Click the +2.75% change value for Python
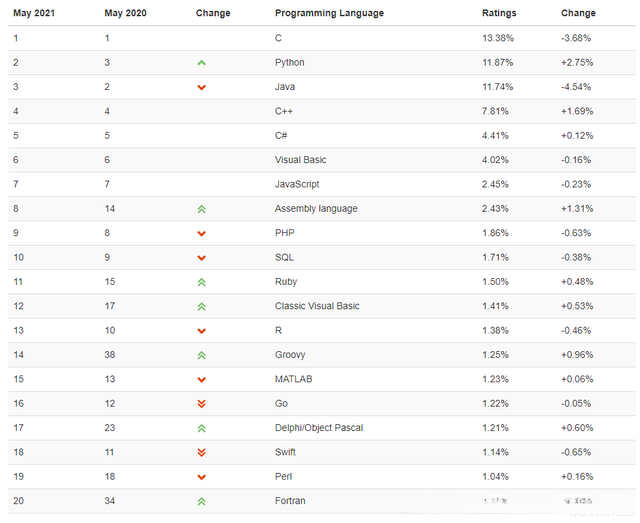This screenshot has width=640, height=523. pos(576,62)
